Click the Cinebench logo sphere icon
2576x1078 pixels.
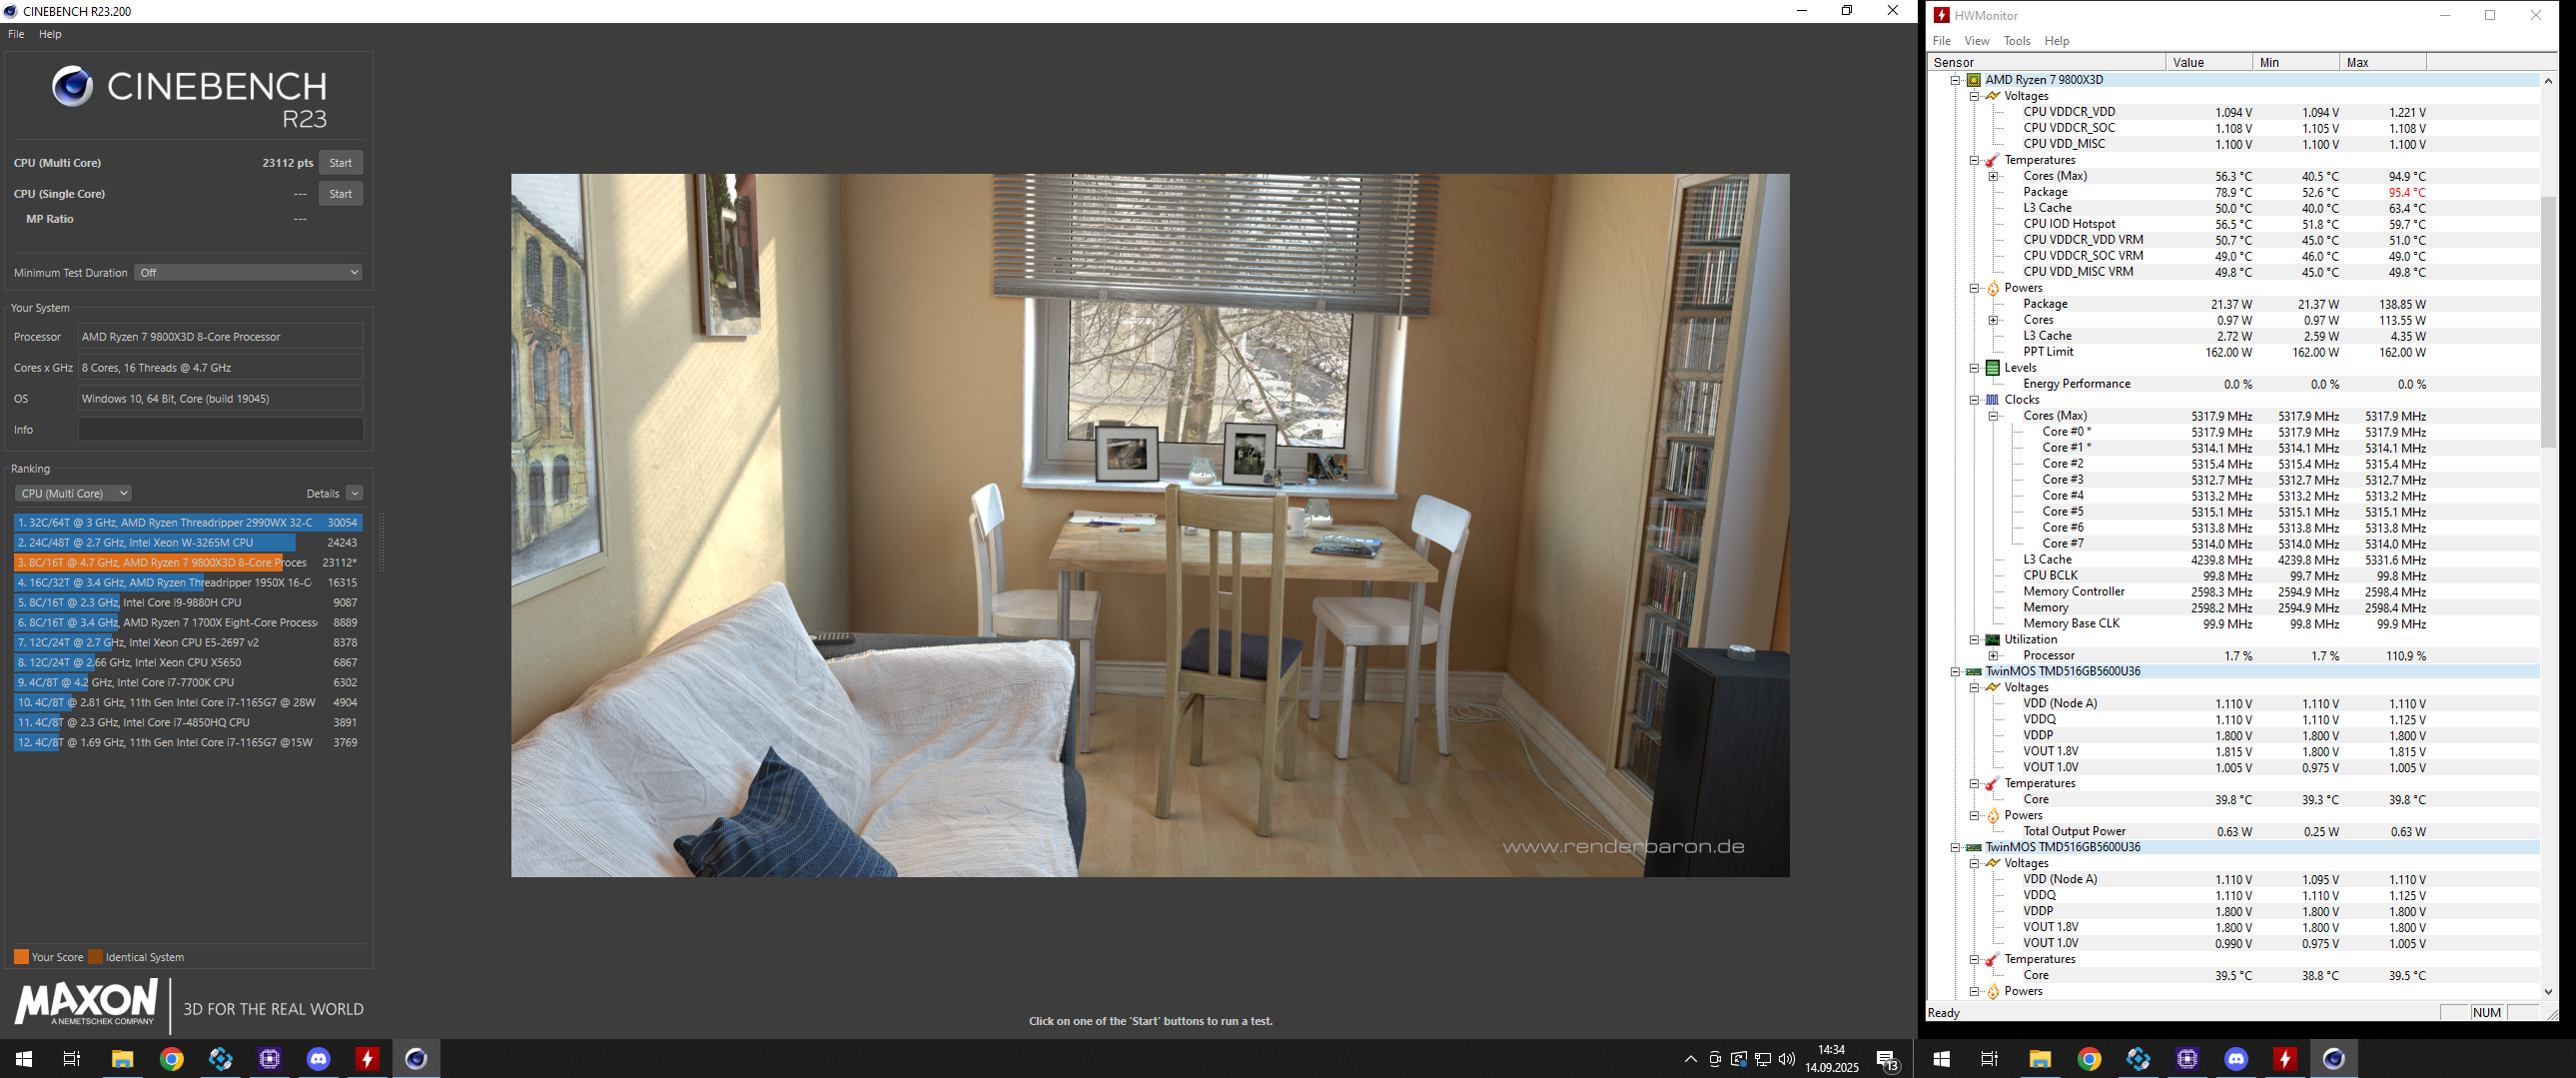[72, 87]
